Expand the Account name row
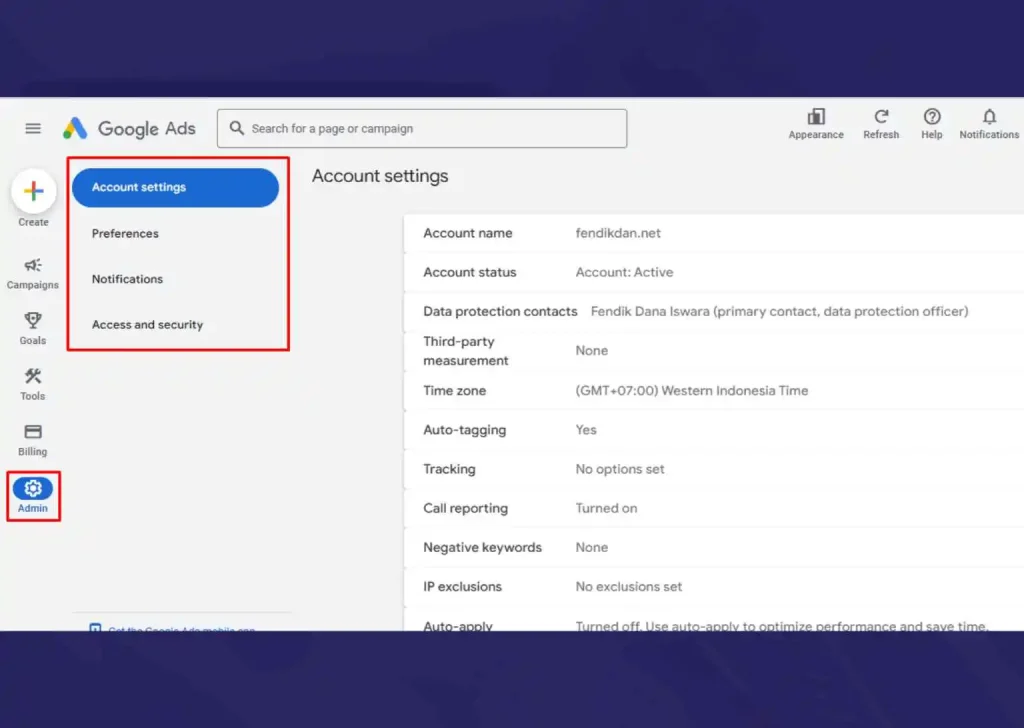1024x728 pixels. tap(714, 233)
